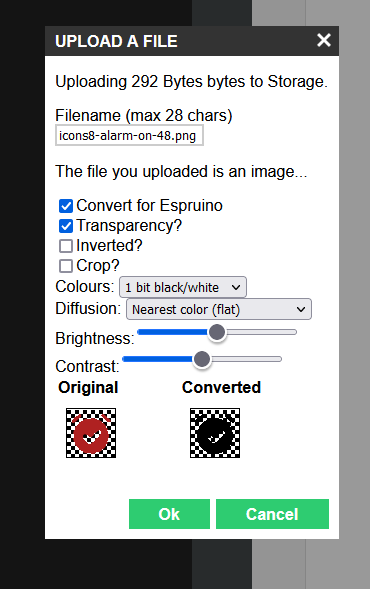Close the Upload a File dialog
The image size is (370, 589).
pos(323,40)
